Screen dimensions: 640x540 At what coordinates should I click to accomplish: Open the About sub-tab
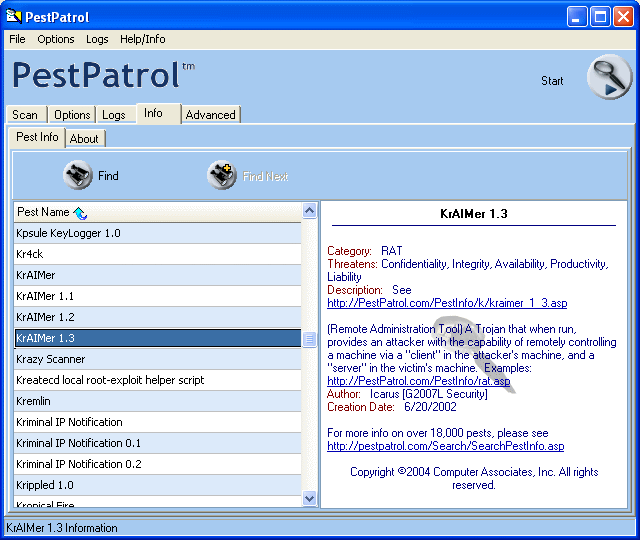coord(84,139)
